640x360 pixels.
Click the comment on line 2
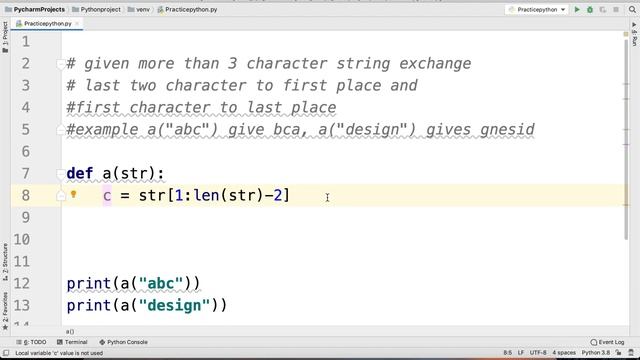click(269, 64)
